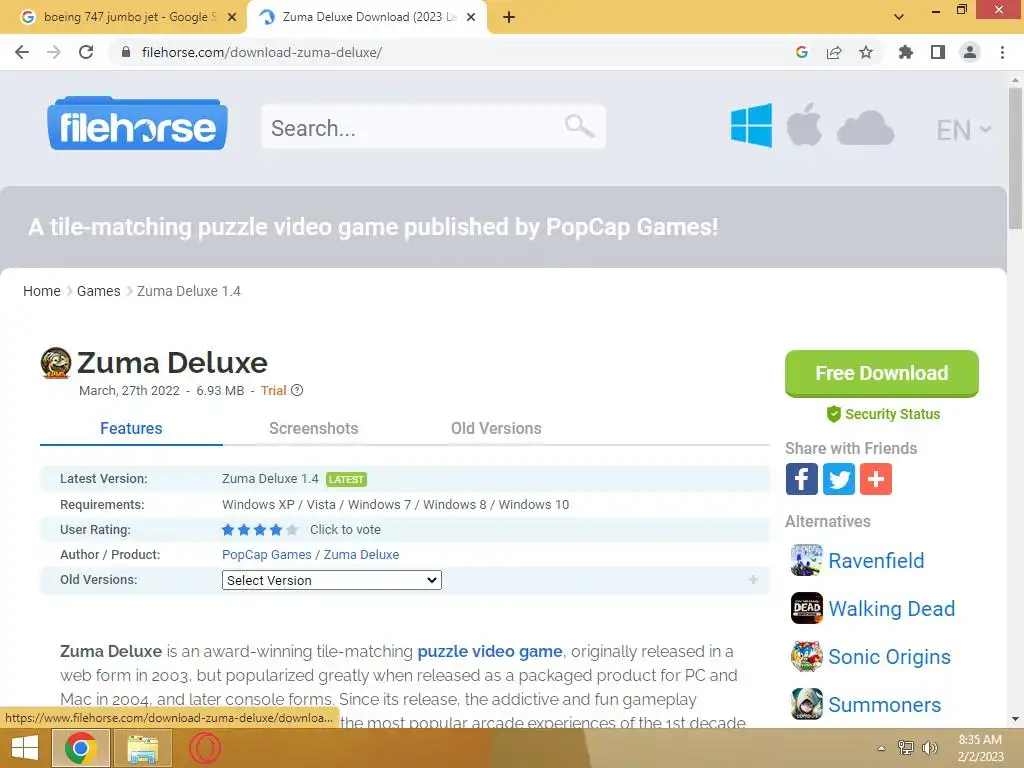Click the share page icon in address bar

click(x=834, y=52)
